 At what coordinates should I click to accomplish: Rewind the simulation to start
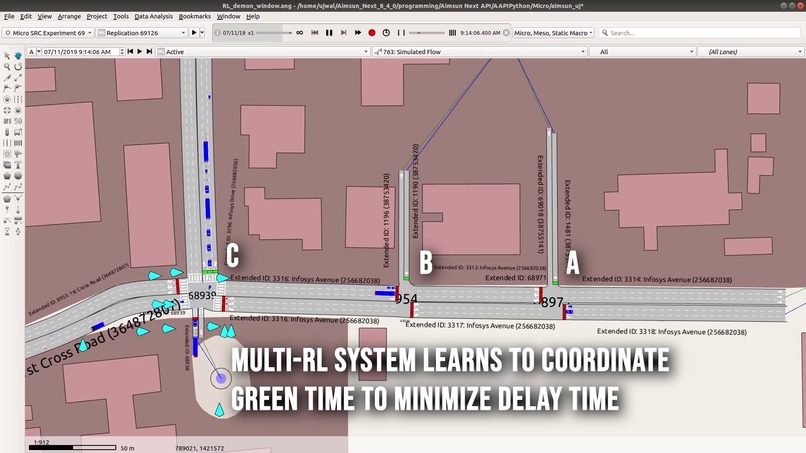(x=315, y=32)
